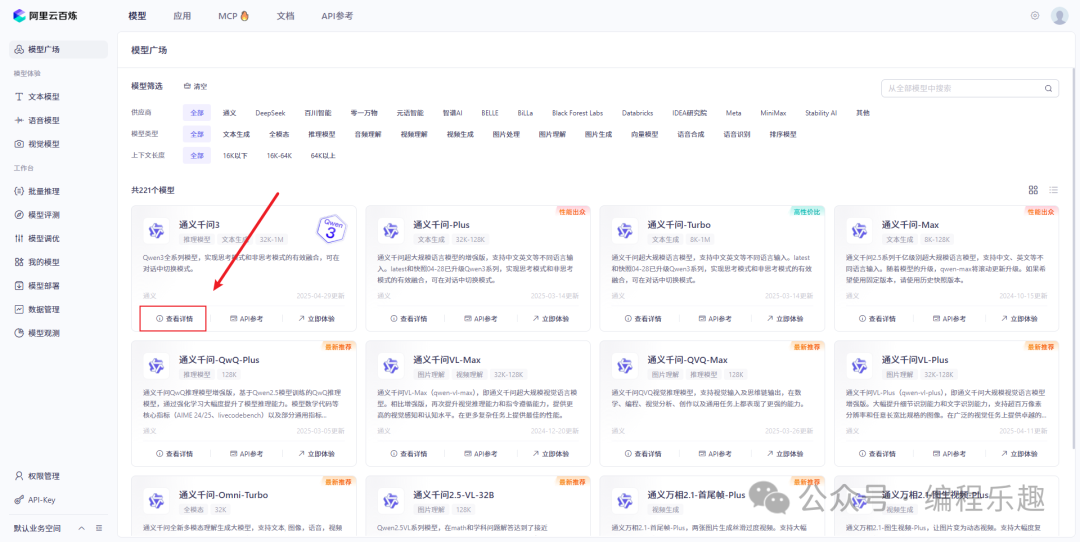
Task: Click 立即体验 for 通义千问3
Action: pyautogui.click(x=316, y=319)
